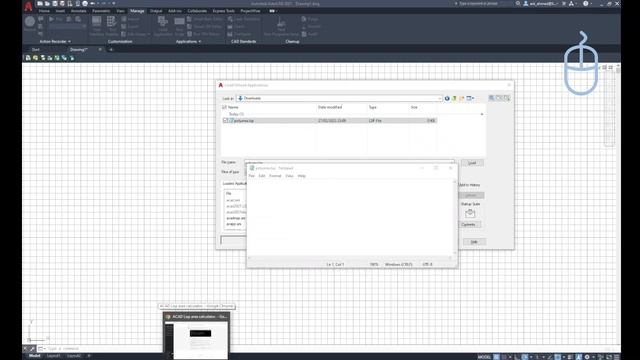This screenshot has height=360, width=640.
Task: Select the Layout1 tab
Action: [53, 356]
